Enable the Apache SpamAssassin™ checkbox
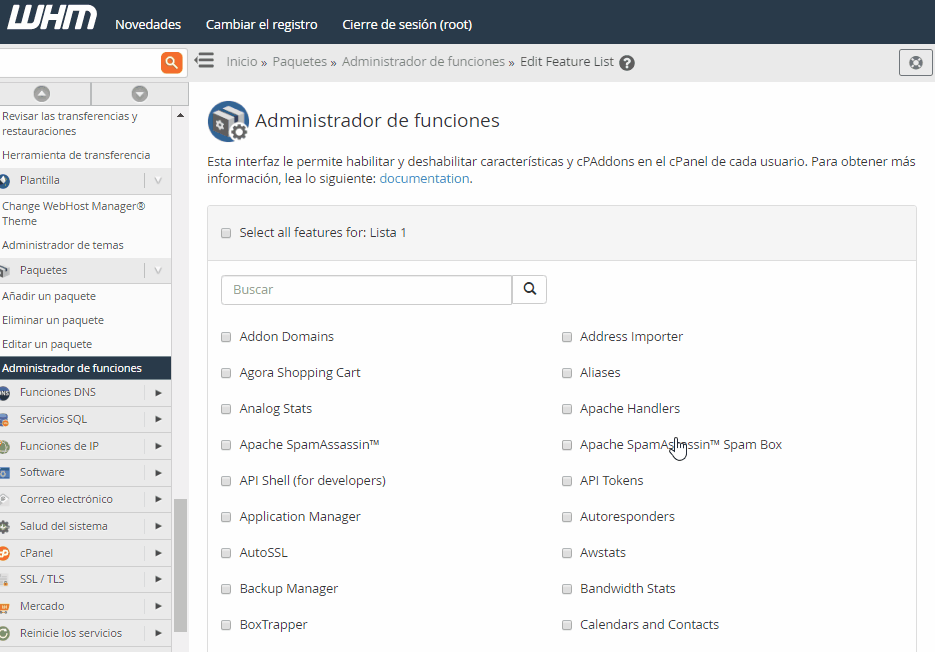 point(226,445)
